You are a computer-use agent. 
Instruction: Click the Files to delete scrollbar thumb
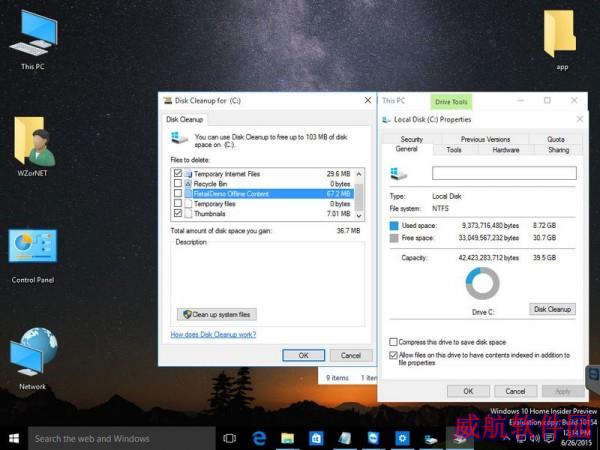359,197
